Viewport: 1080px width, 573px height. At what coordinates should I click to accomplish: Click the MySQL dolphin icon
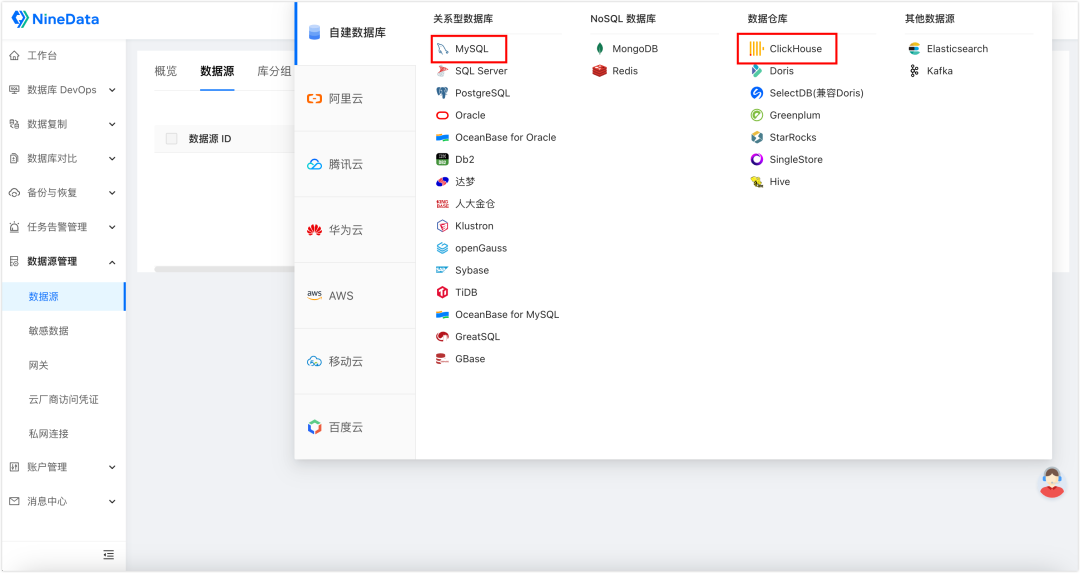[x=442, y=49]
